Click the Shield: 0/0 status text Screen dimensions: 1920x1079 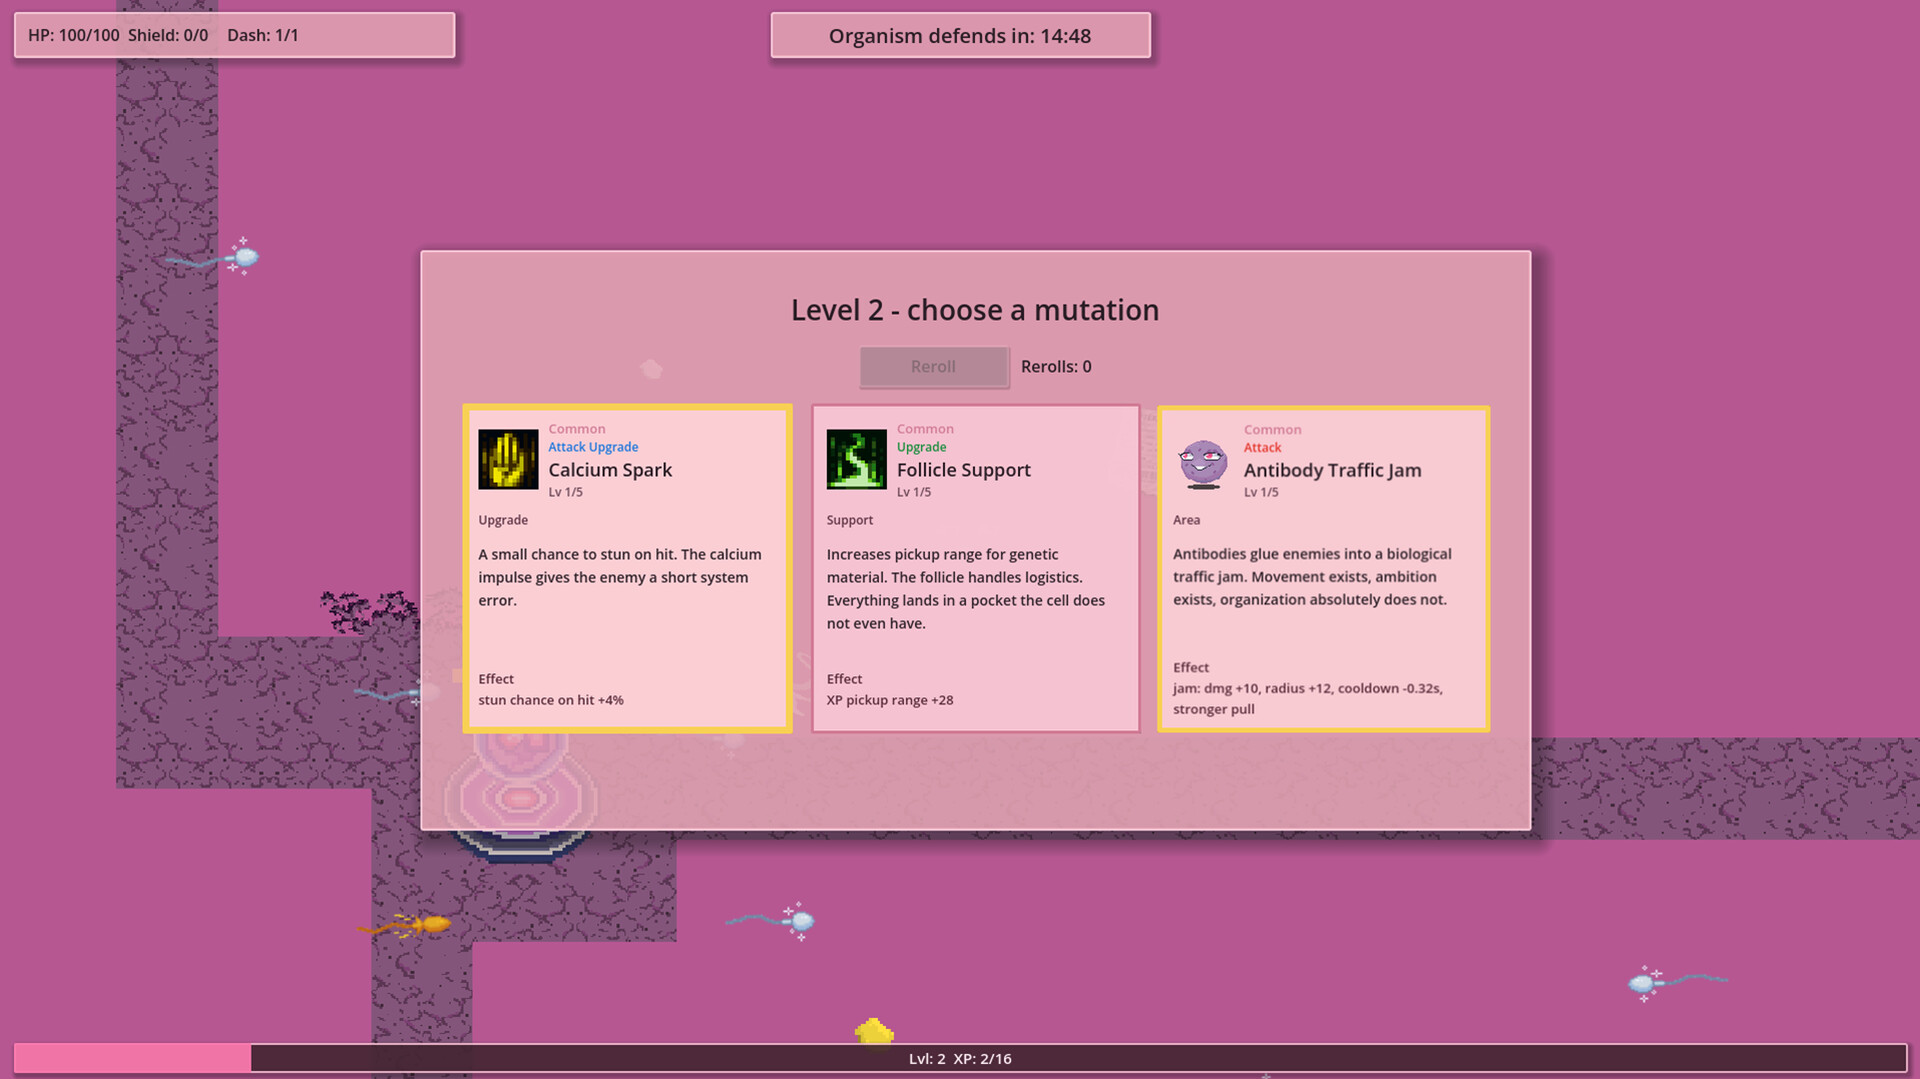(x=168, y=35)
